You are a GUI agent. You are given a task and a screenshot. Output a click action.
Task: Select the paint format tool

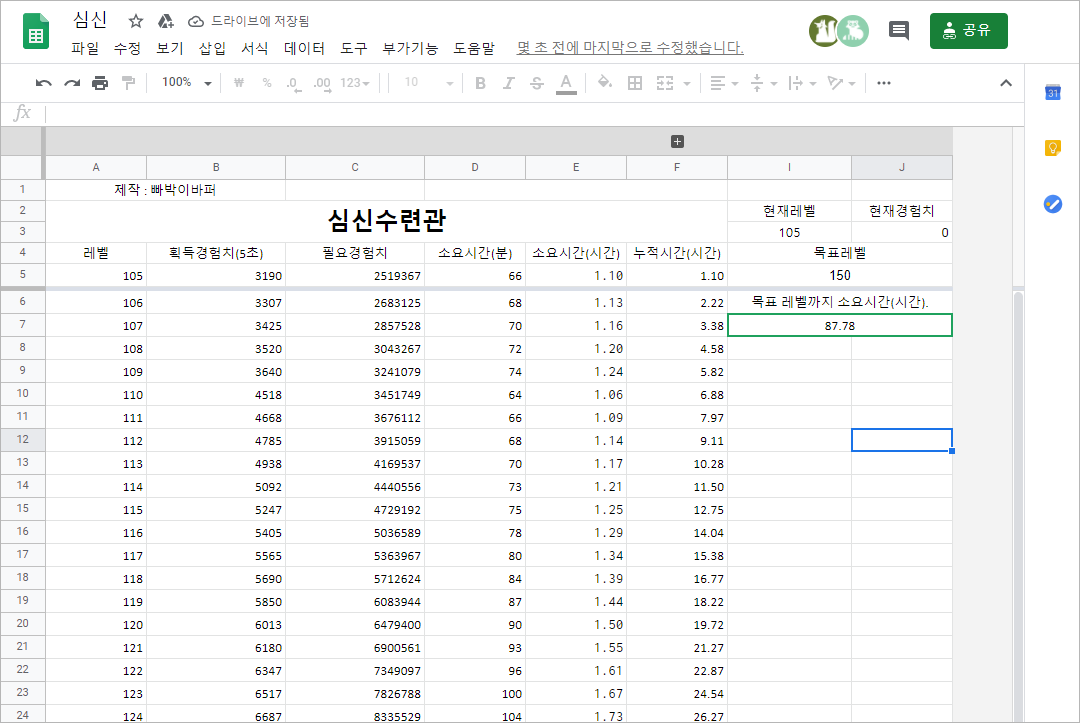pos(130,83)
